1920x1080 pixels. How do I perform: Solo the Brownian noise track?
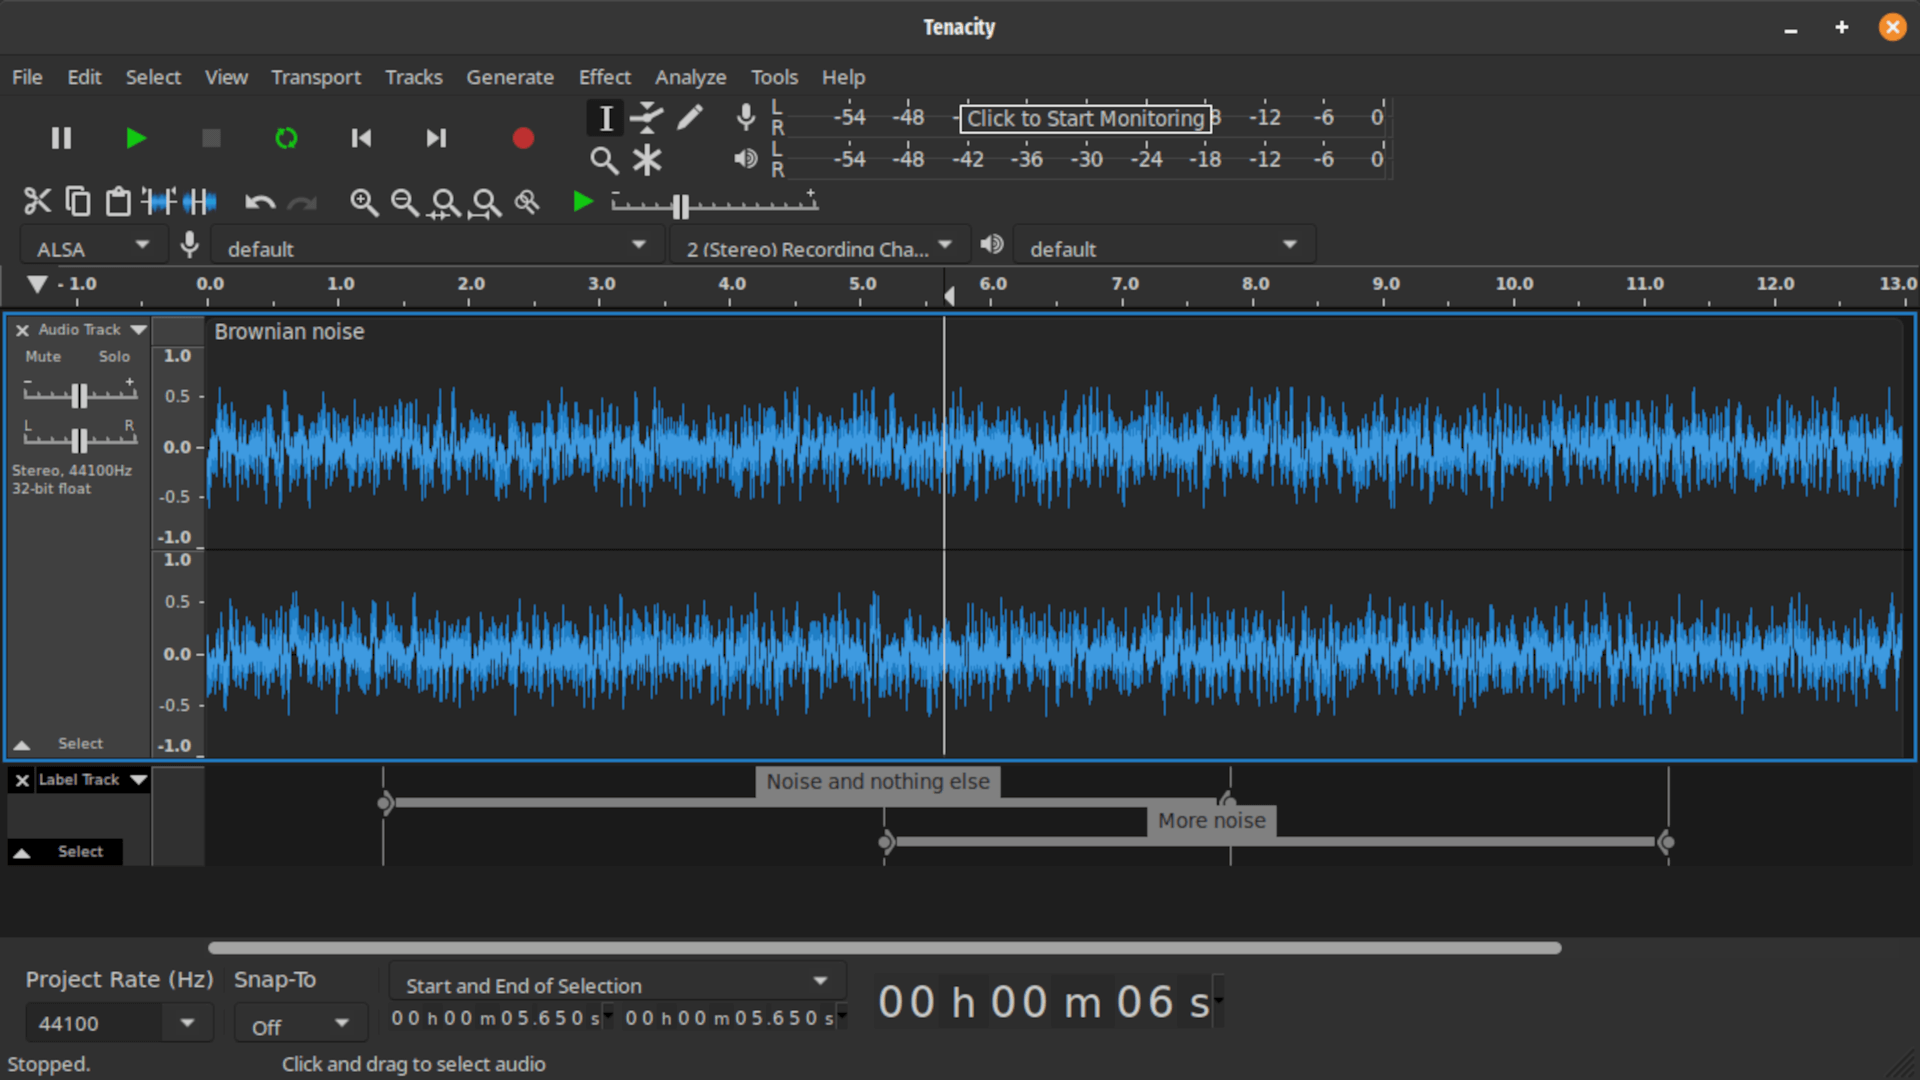(114, 356)
